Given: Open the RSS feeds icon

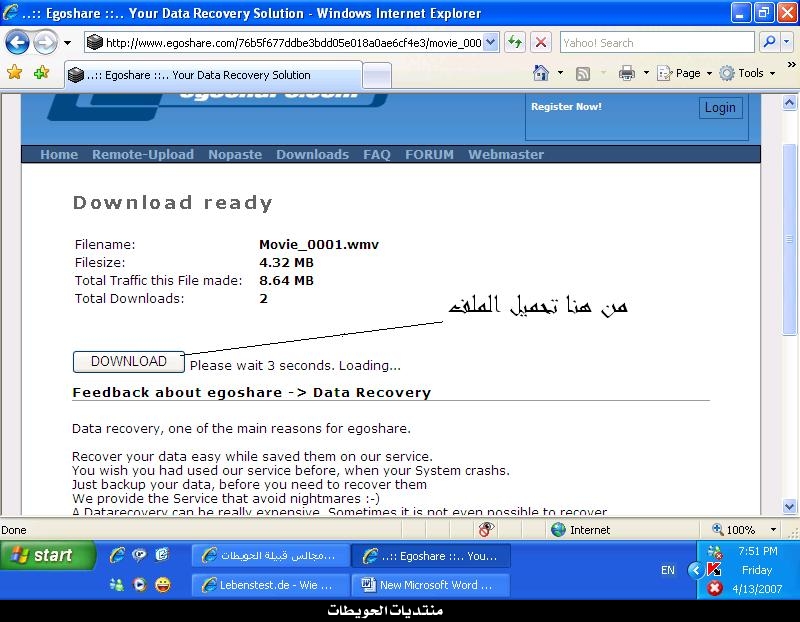Looking at the screenshot, I should [583, 73].
